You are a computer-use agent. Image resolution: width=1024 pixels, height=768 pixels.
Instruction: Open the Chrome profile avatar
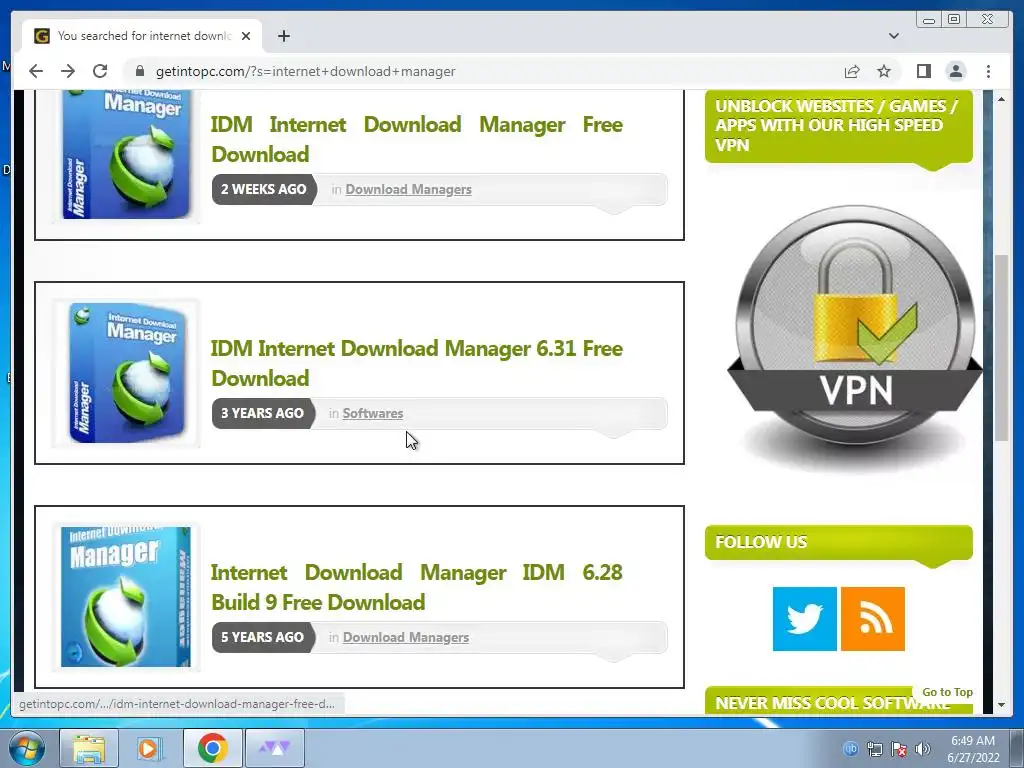coord(955,71)
